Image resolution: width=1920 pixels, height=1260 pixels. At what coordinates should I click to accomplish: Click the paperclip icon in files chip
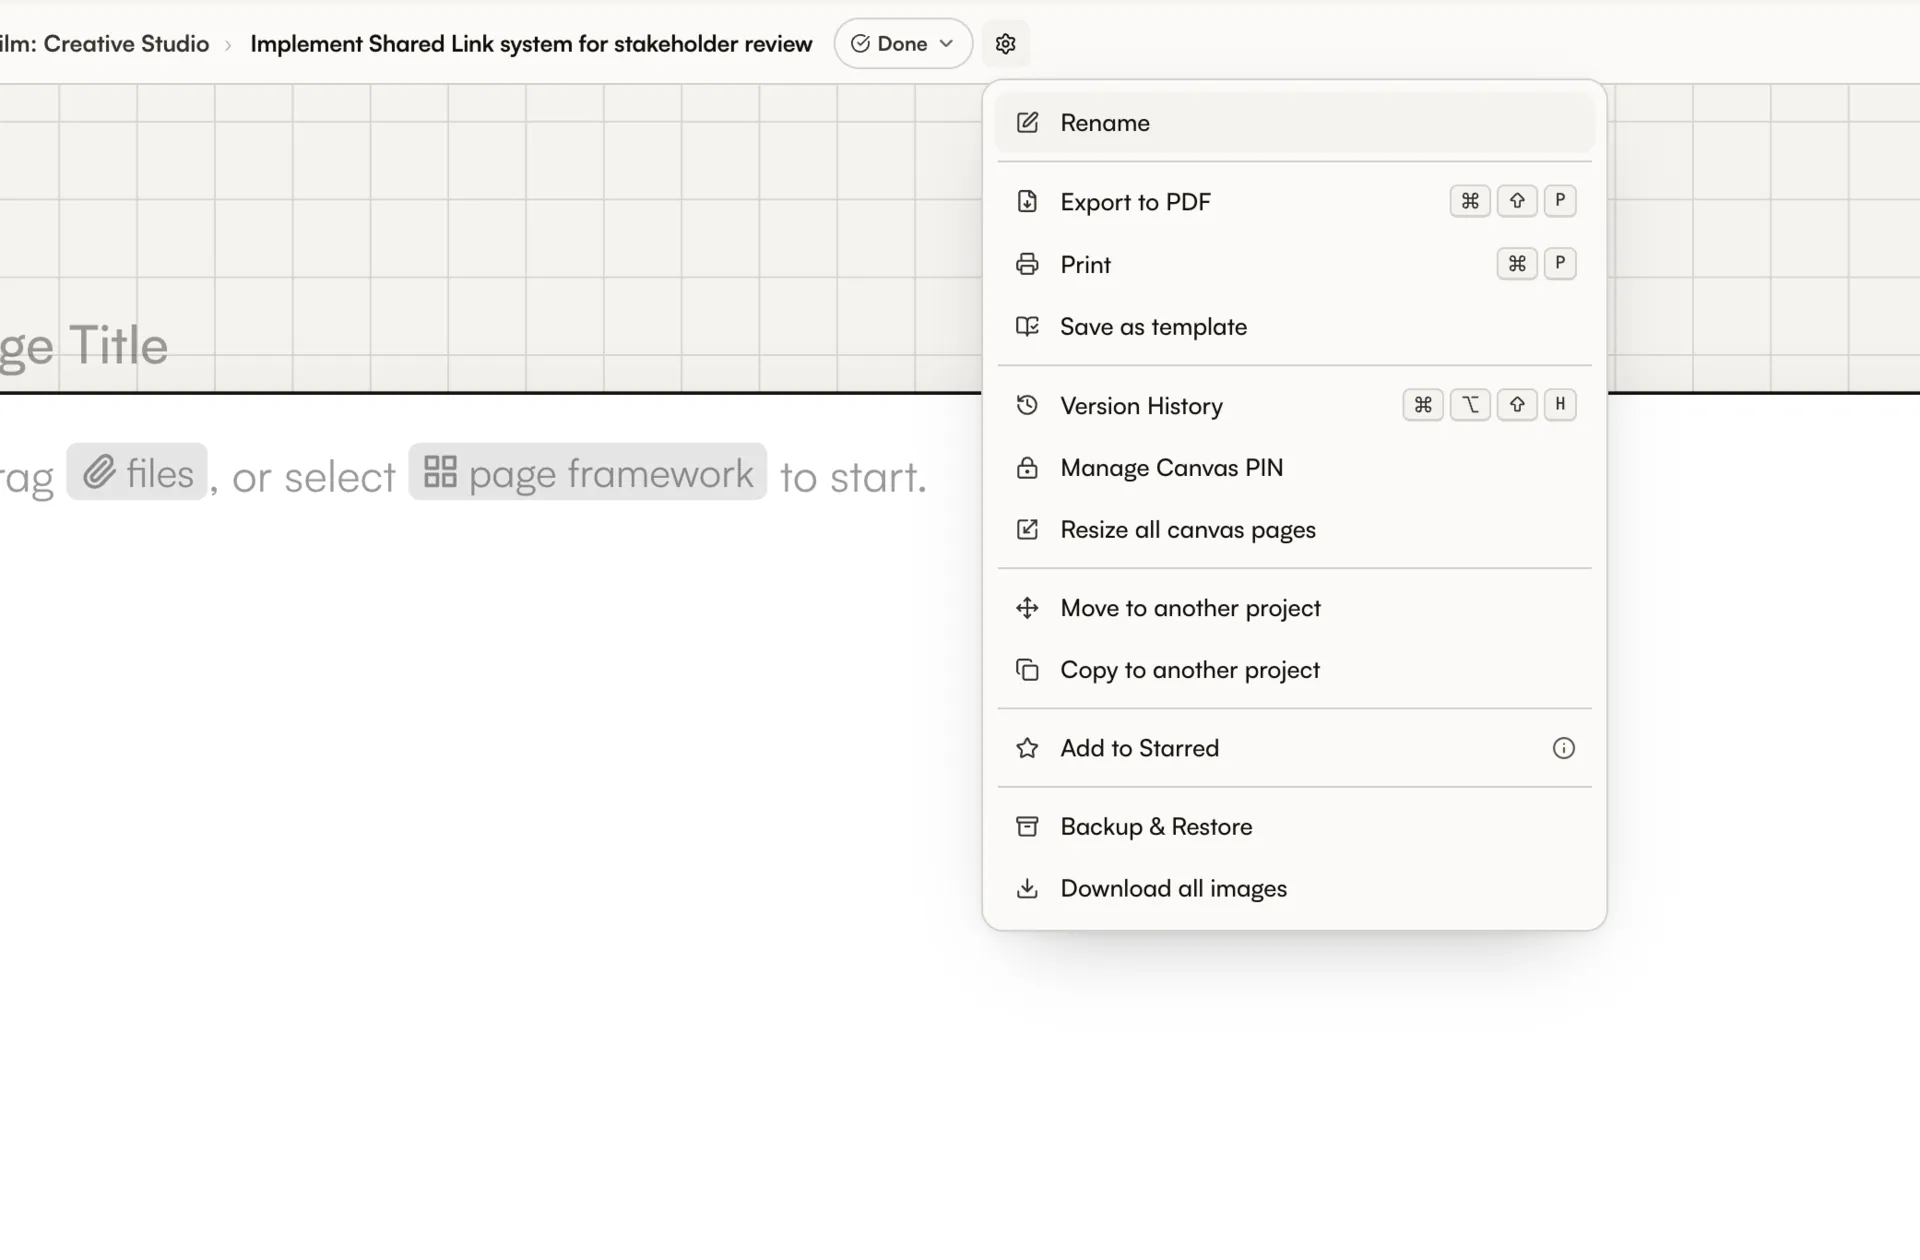coord(99,472)
